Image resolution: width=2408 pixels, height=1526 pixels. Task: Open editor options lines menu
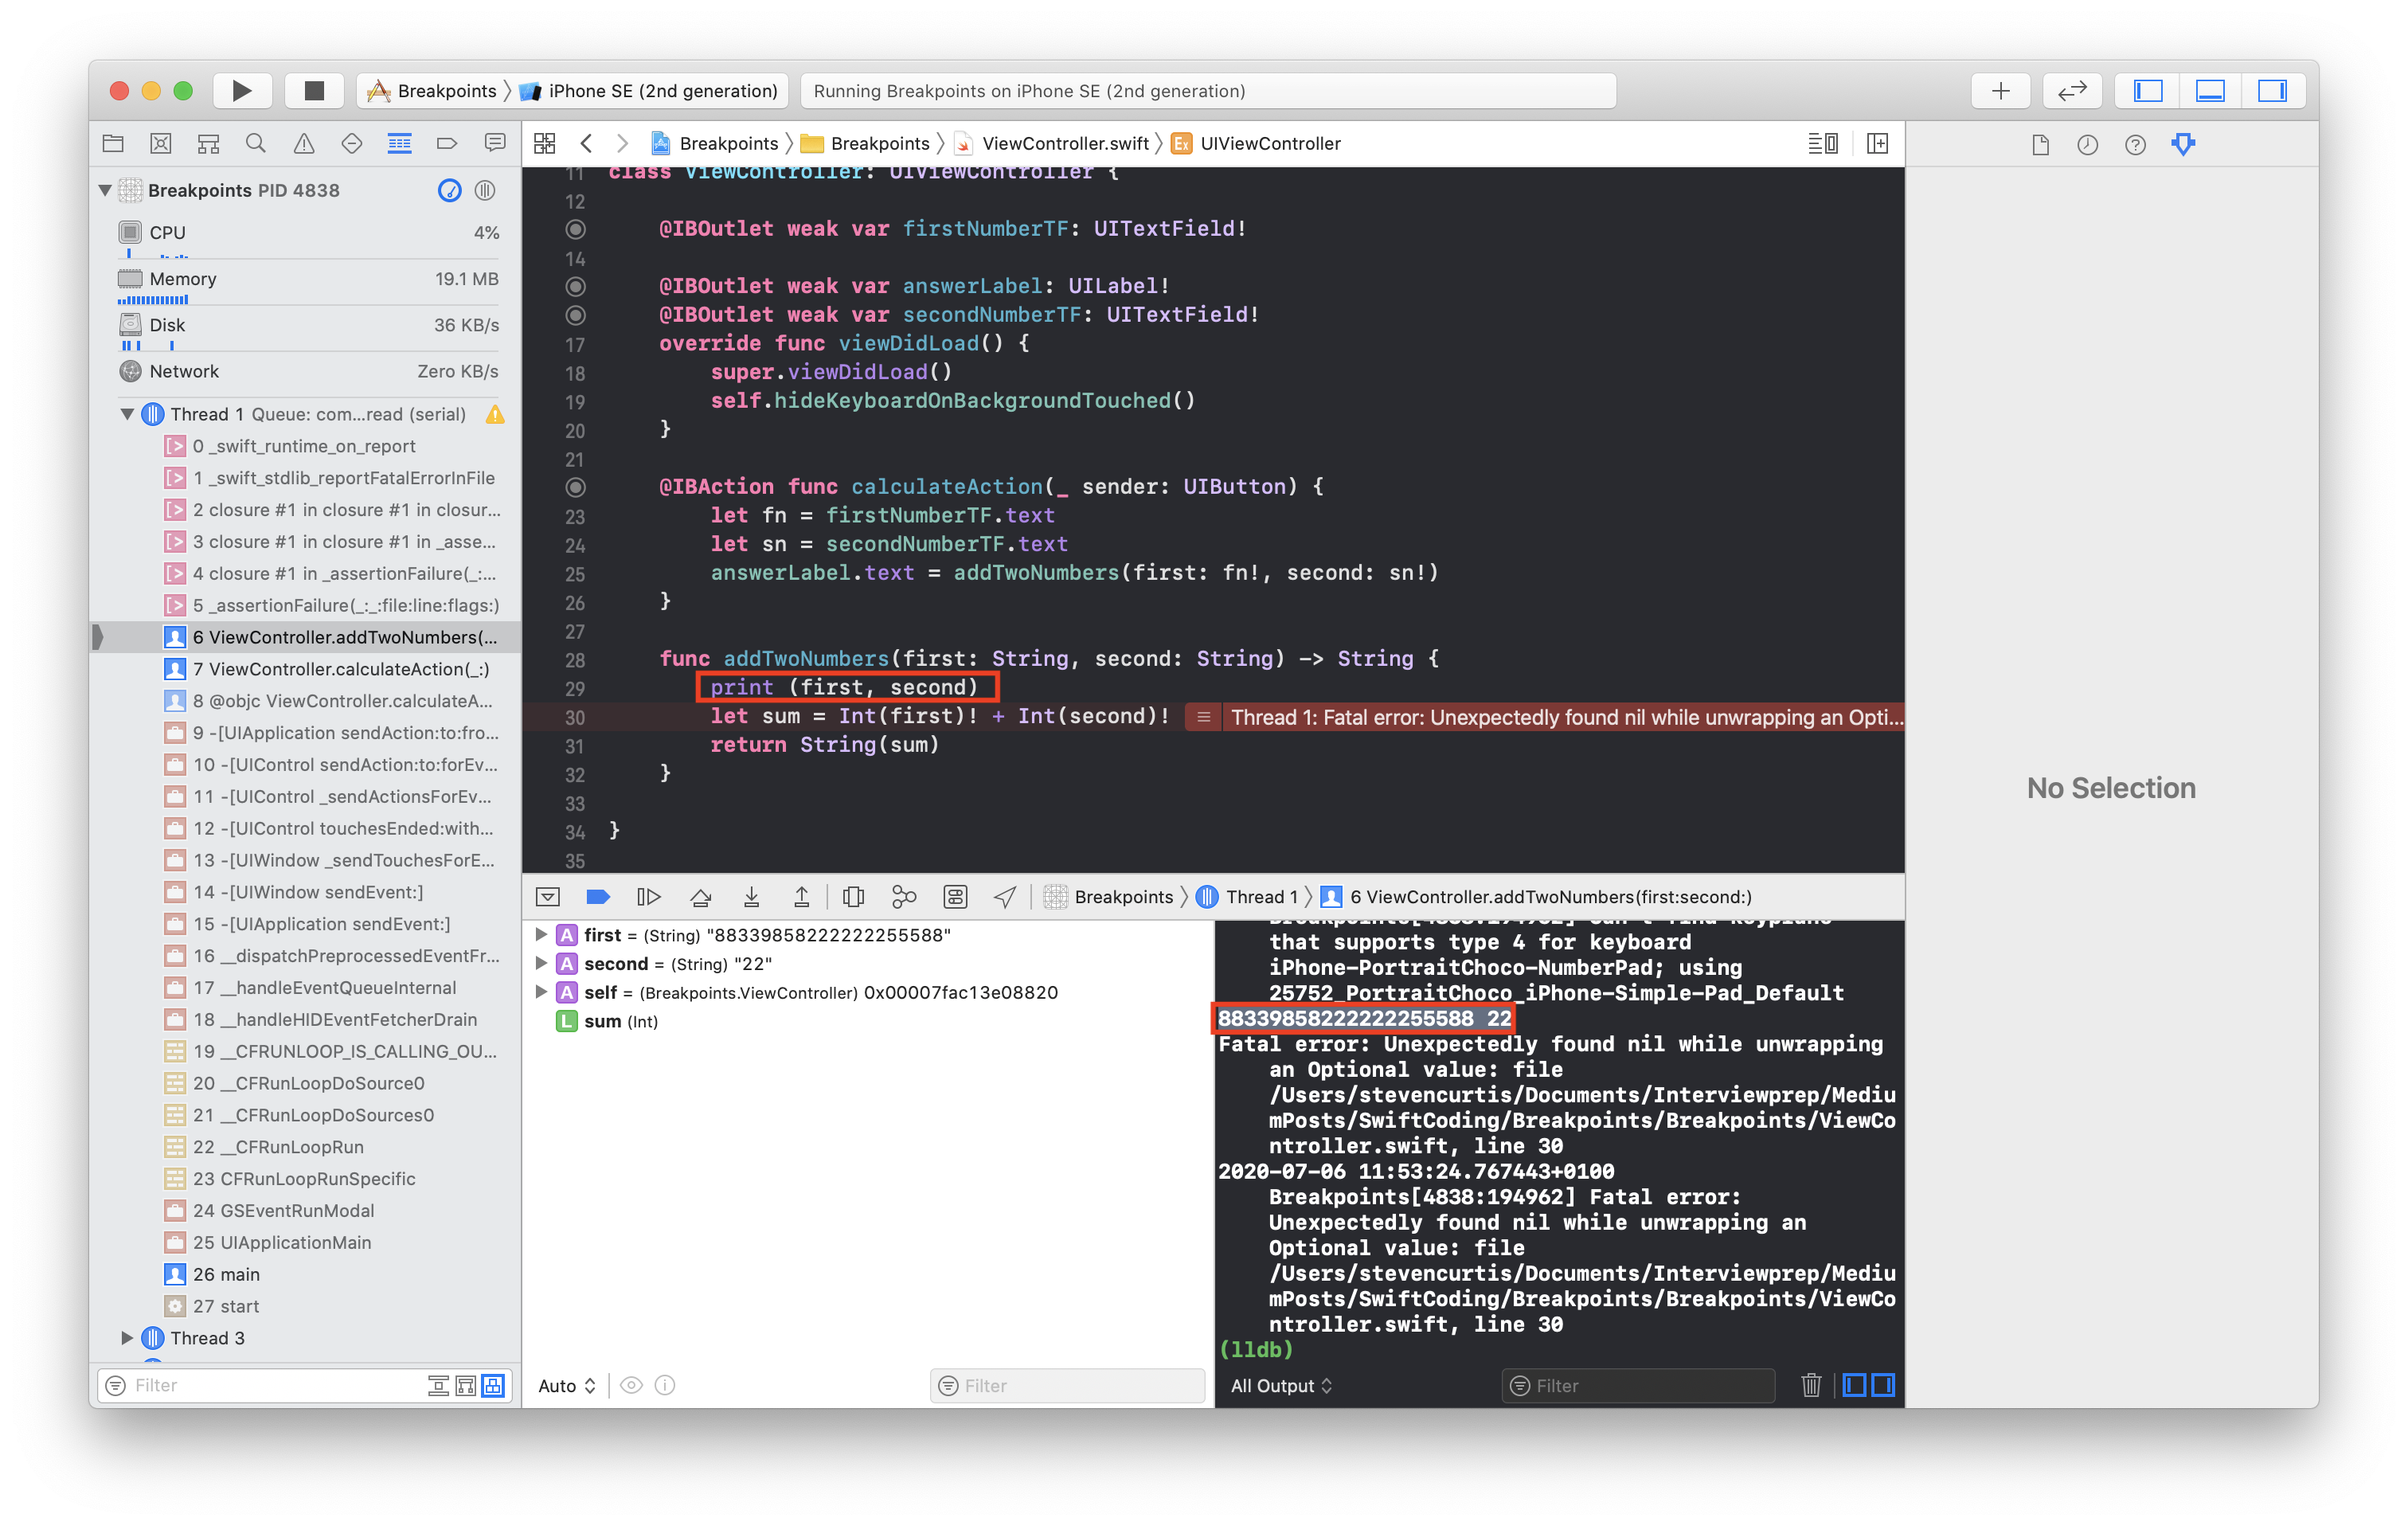click(1823, 144)
